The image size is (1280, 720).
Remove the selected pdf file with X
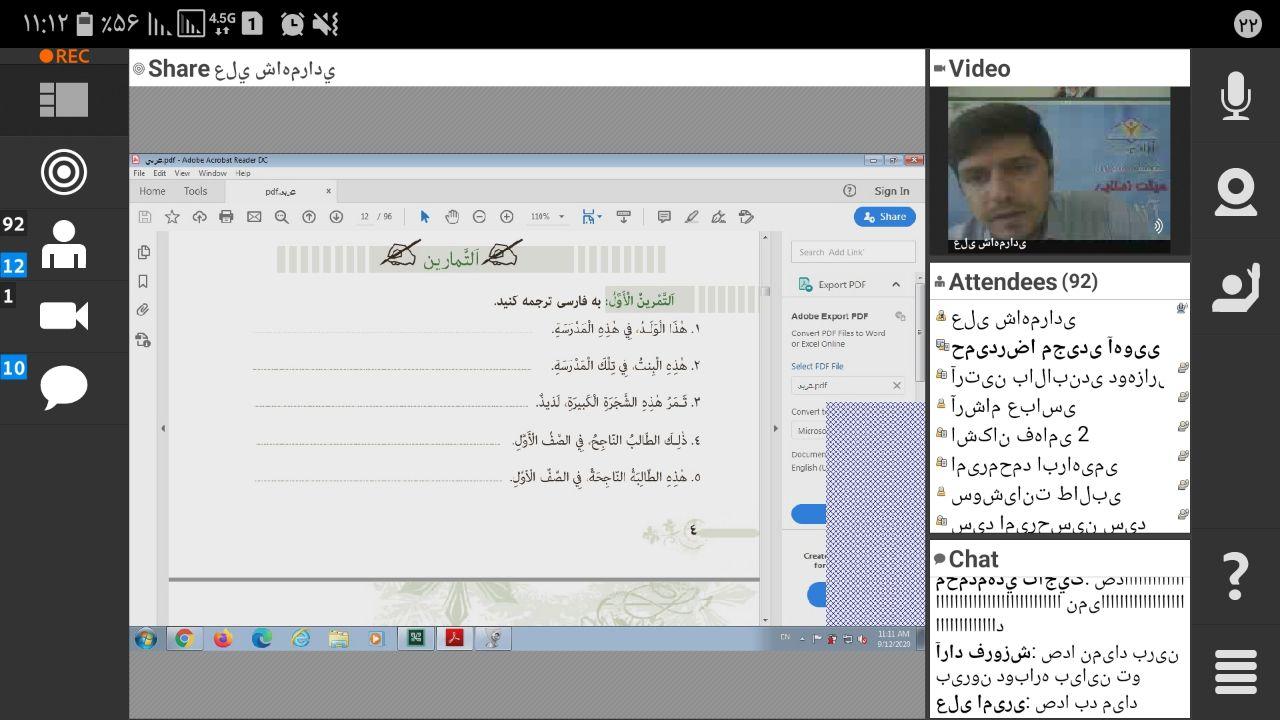click(x=896, y=385)
